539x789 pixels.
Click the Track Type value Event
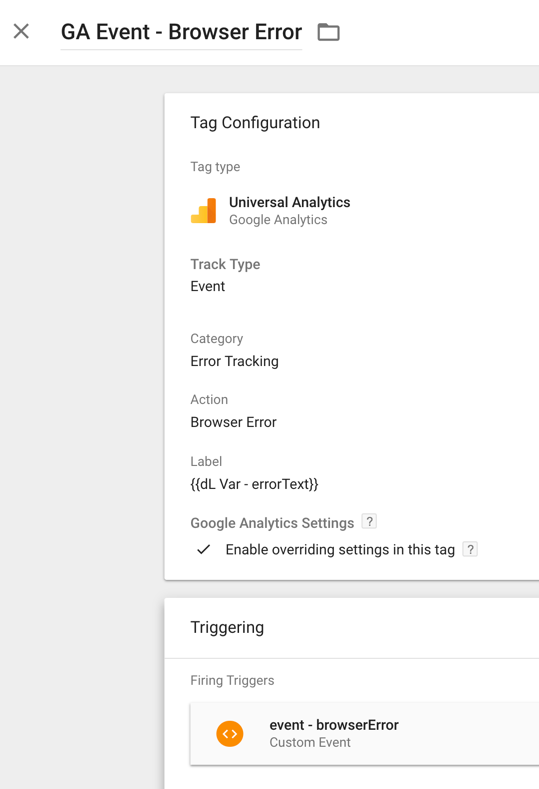(207, 286)
